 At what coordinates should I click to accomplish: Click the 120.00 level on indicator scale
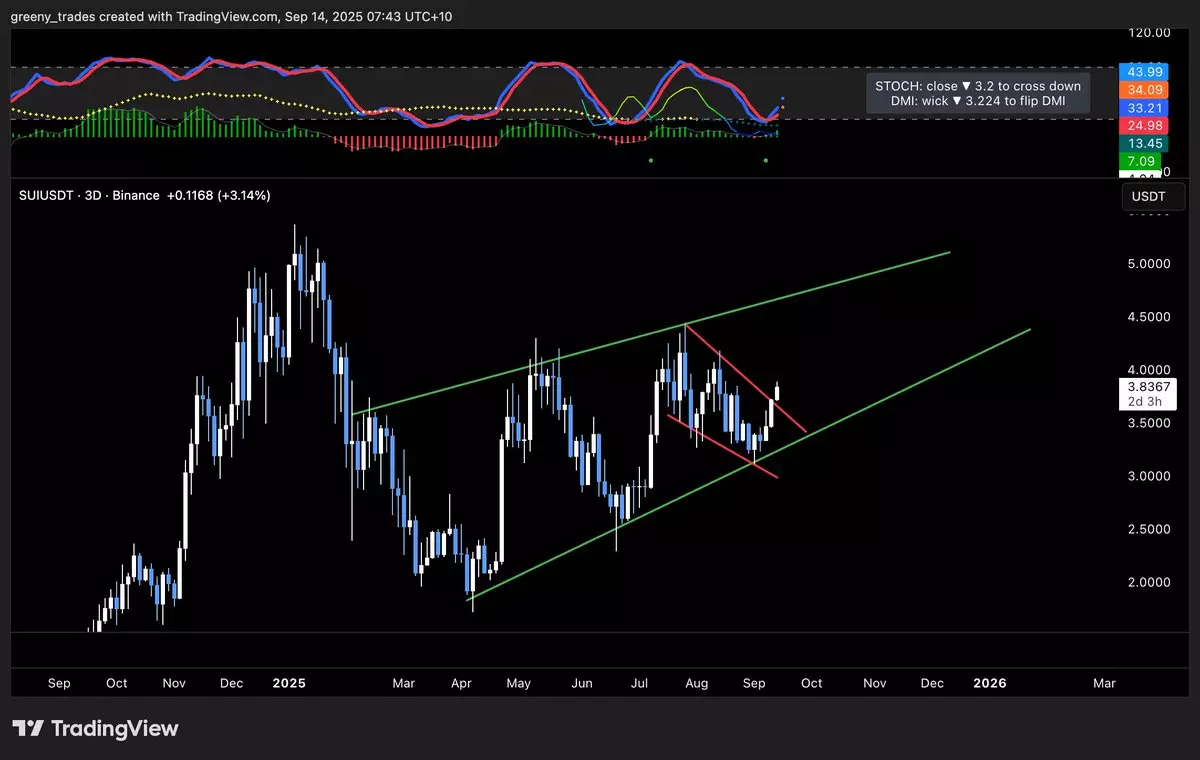click(1148, 32)
